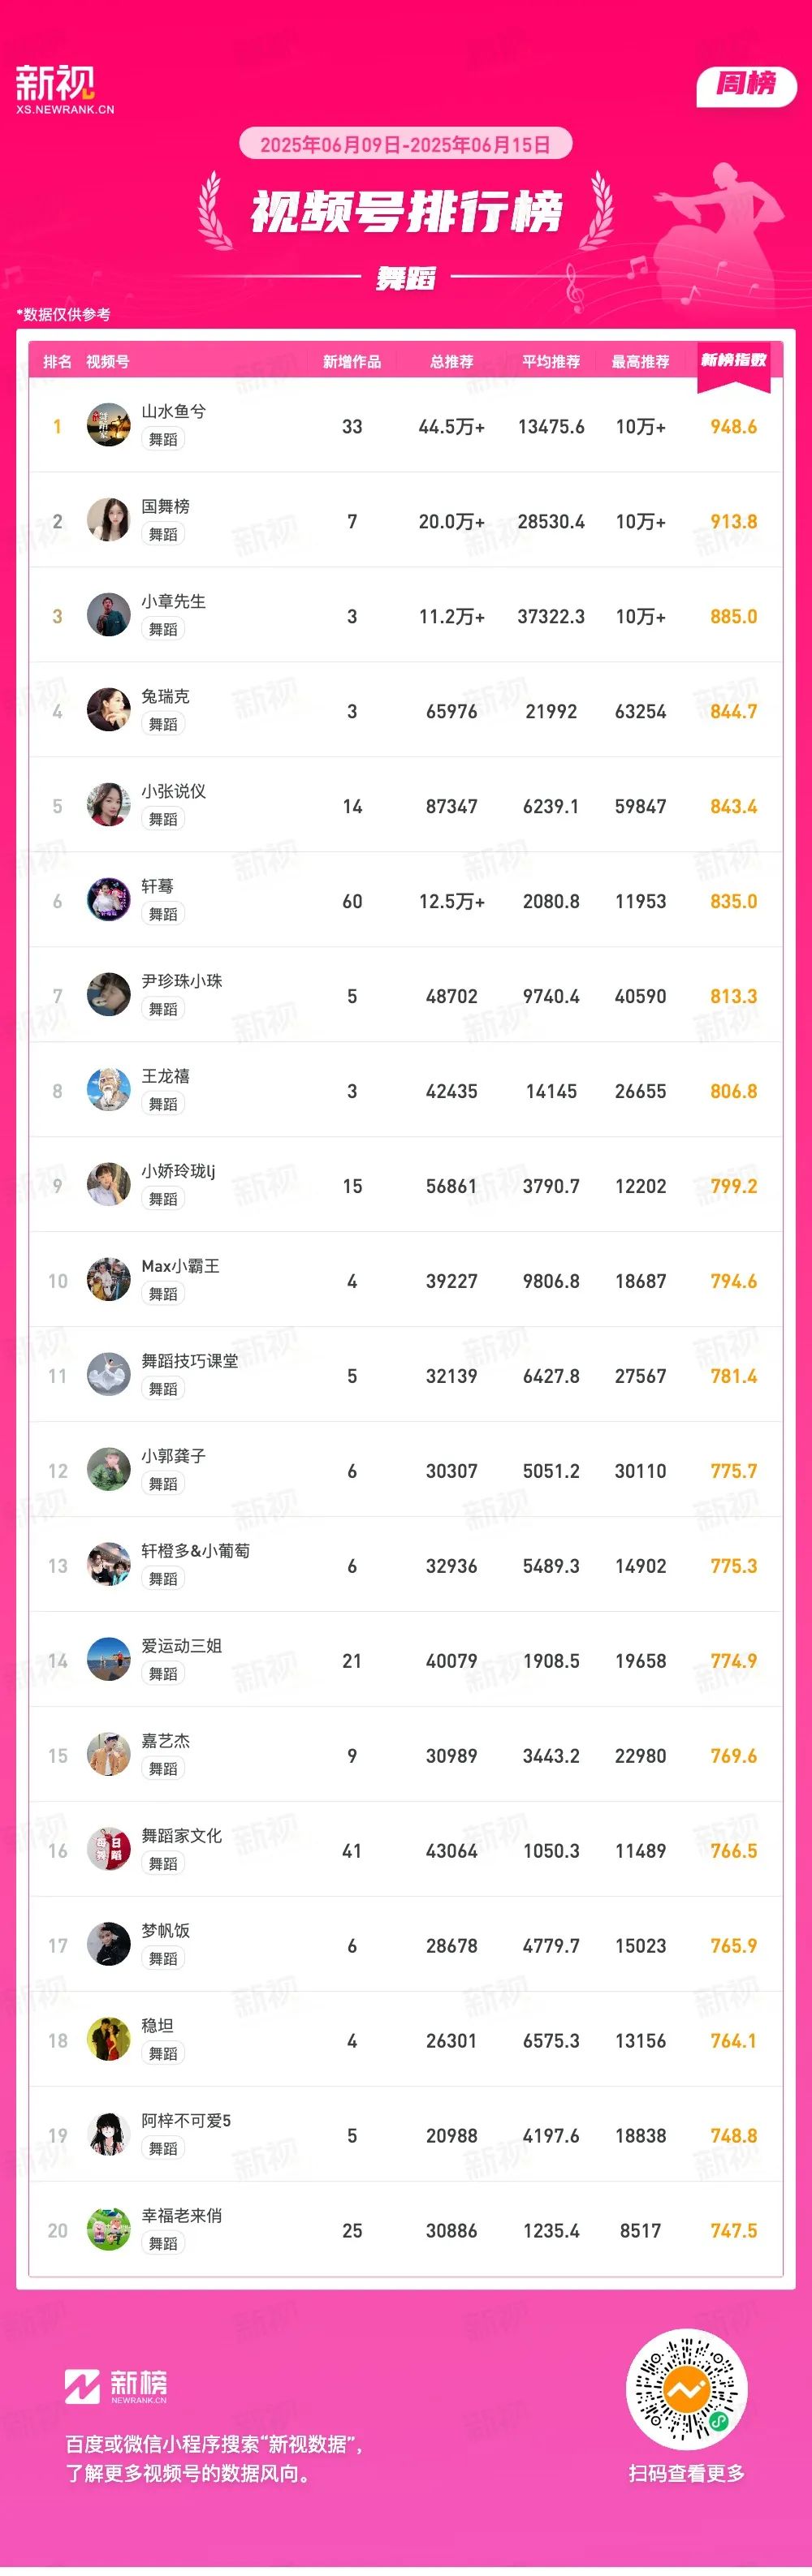Select the 幸福老来俏 avatar
The image size is (812, 2576).
pos(108,2230)
